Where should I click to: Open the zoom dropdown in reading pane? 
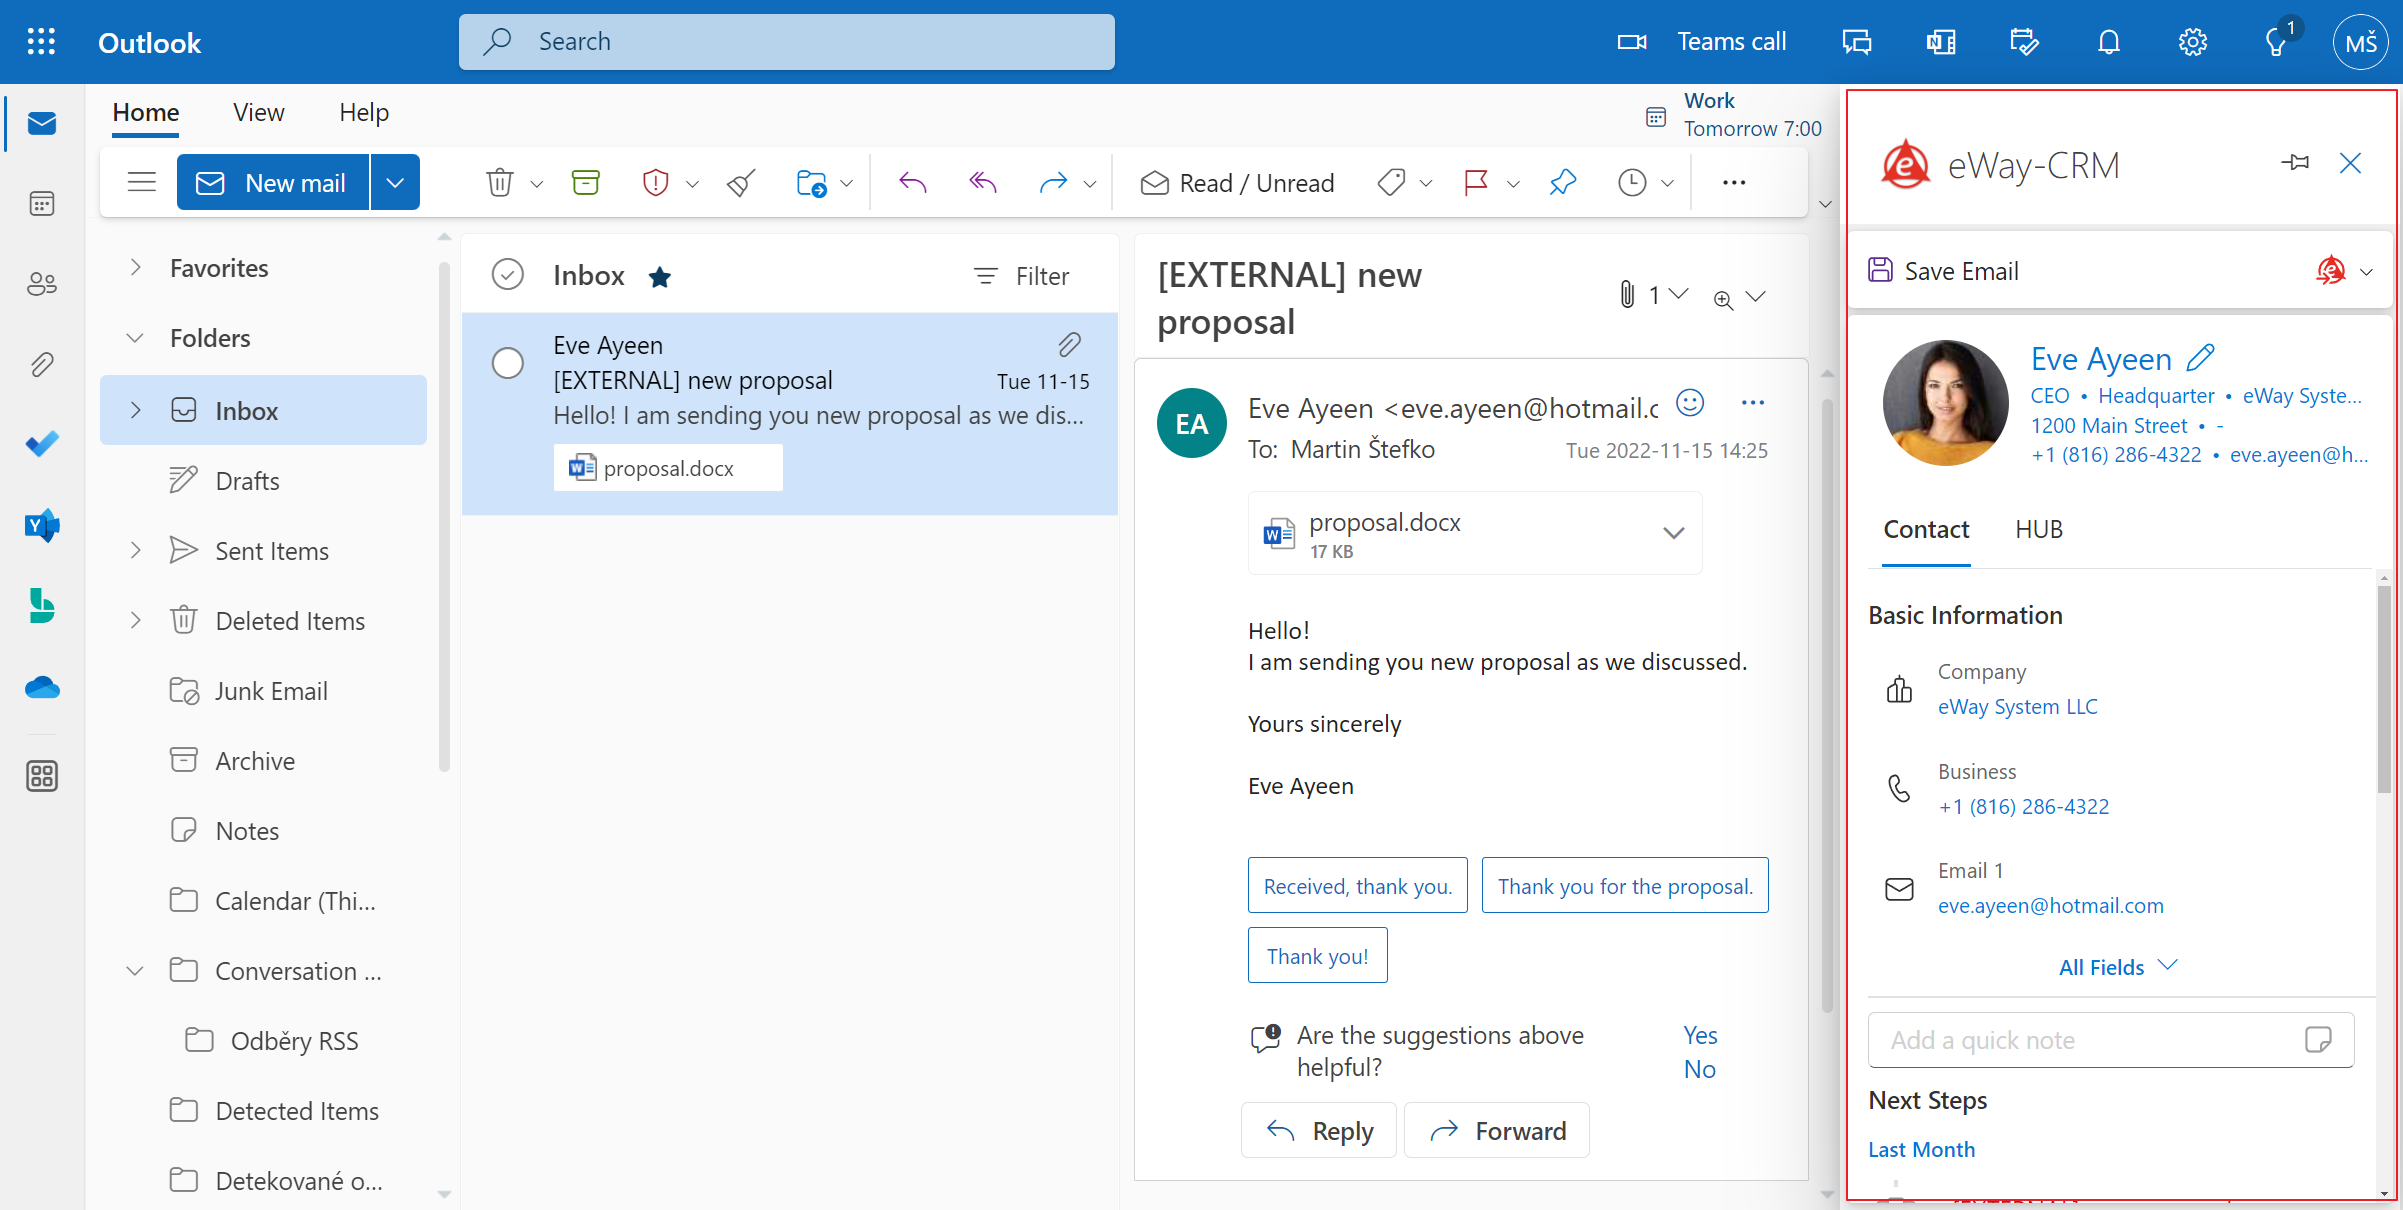pos(1755,297)
